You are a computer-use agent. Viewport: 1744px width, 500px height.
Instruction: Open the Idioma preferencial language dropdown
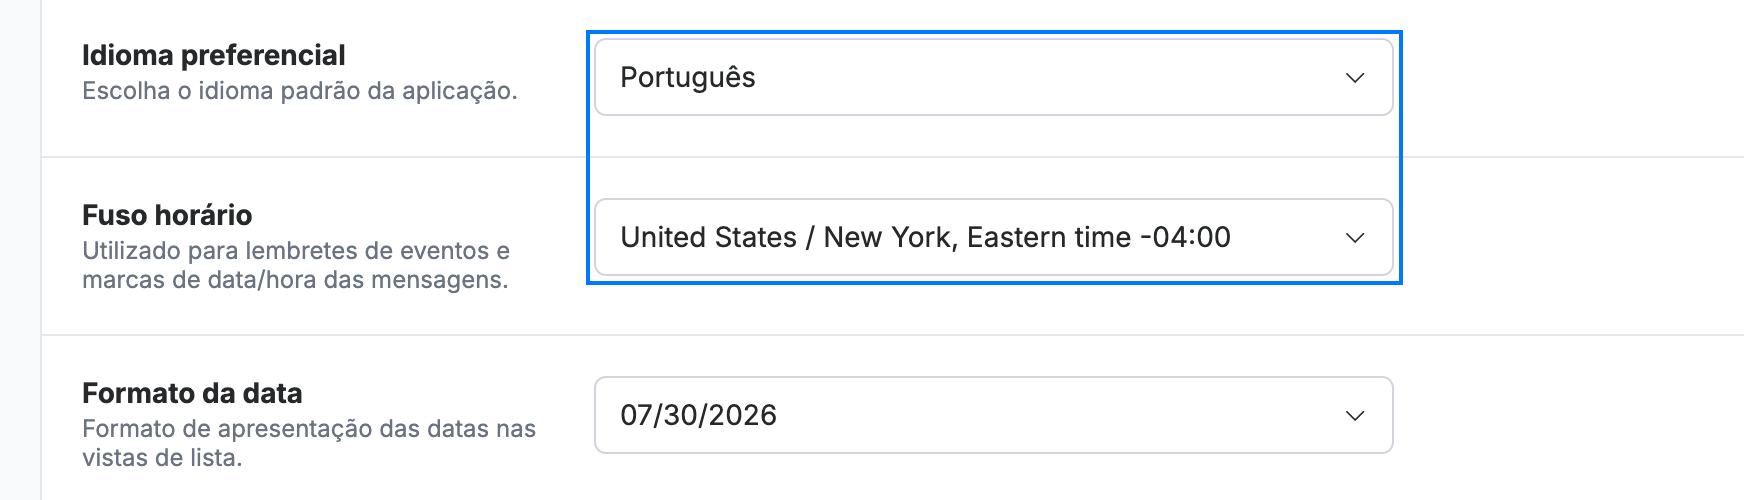click(x=993, y=77)
